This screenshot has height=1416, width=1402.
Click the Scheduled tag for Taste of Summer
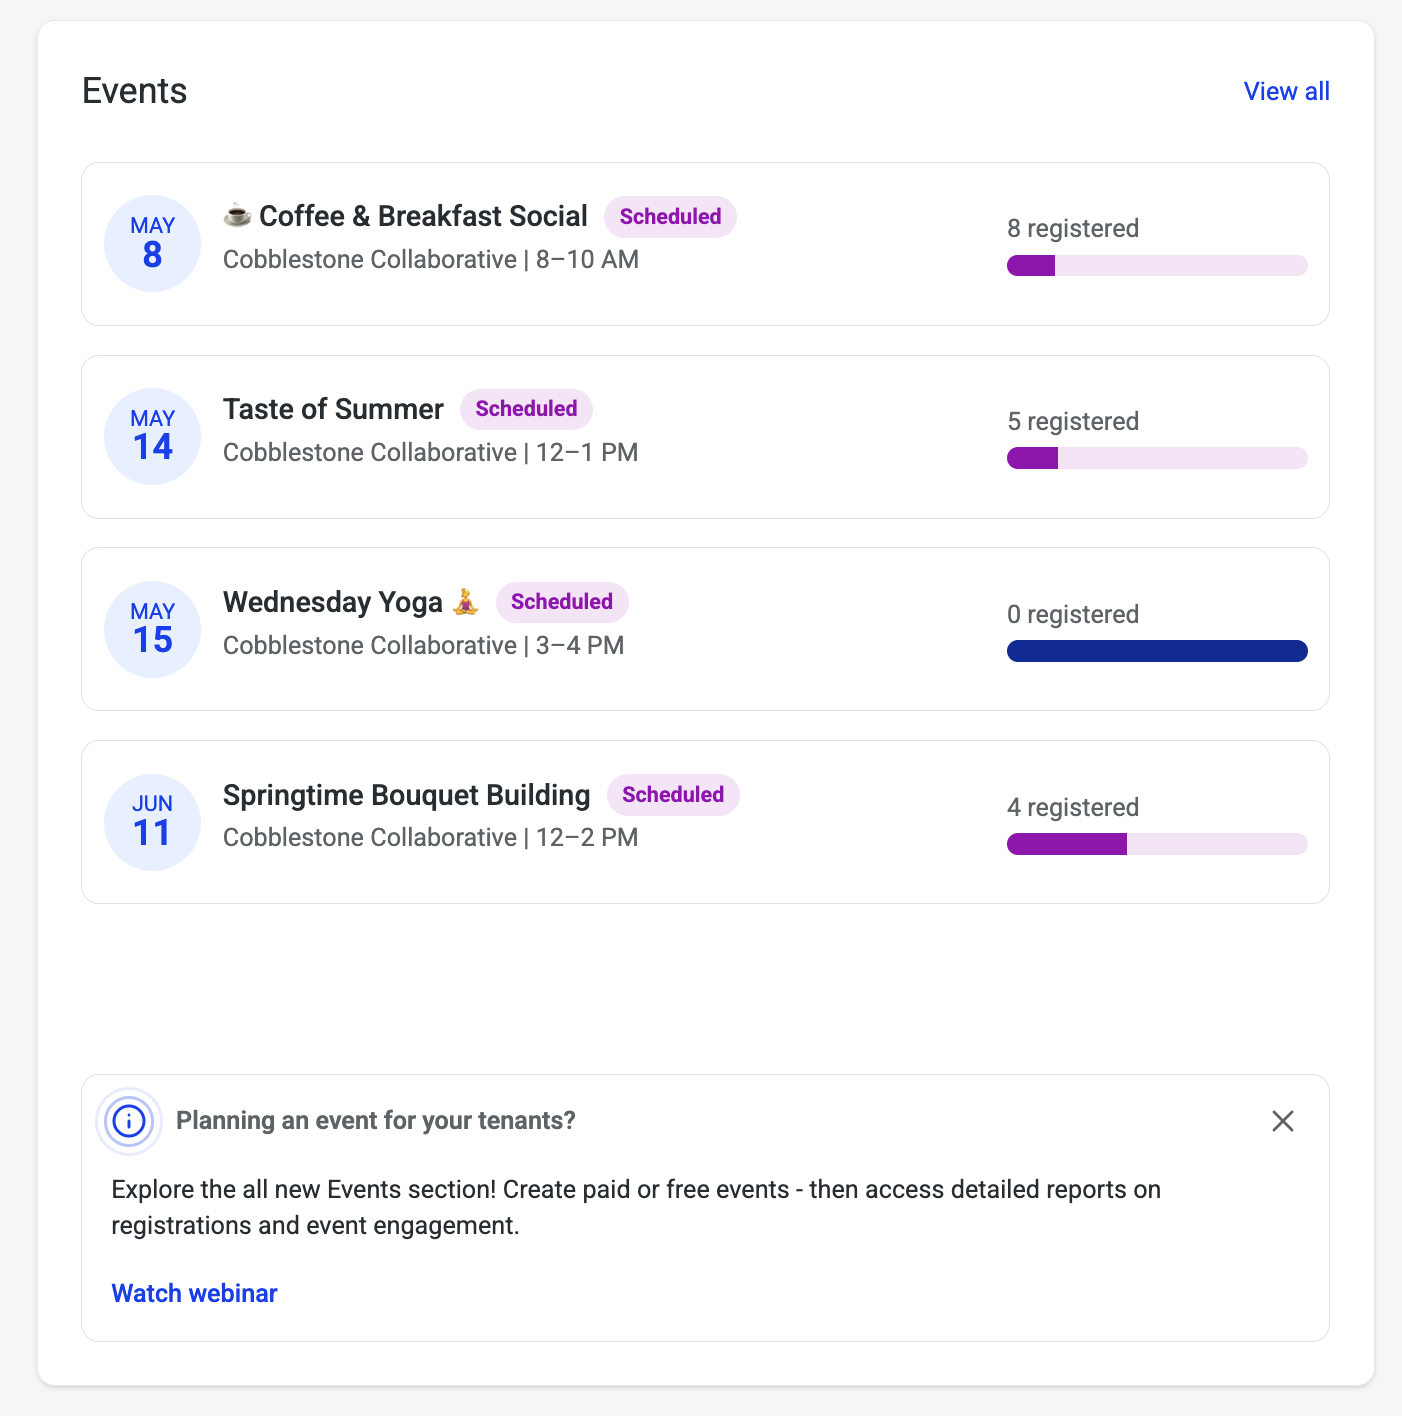click(526, 409)
